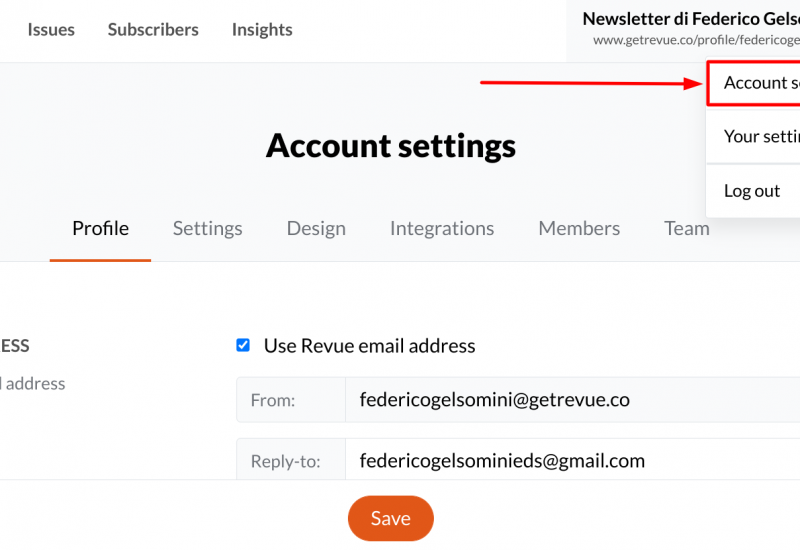Open the Newsletter di Federico profile dropdown
800x550 pixels.
[x=691, y=19]
